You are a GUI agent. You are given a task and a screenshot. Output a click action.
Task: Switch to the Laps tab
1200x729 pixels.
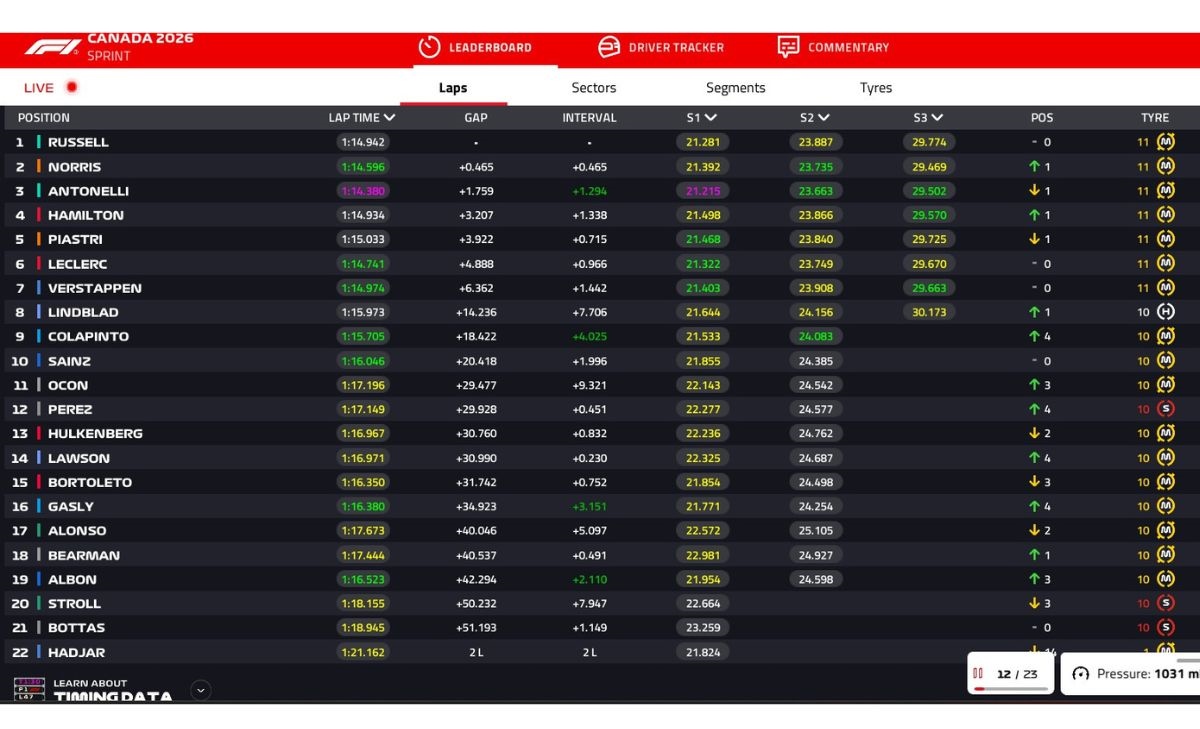[x=453, y=88]
